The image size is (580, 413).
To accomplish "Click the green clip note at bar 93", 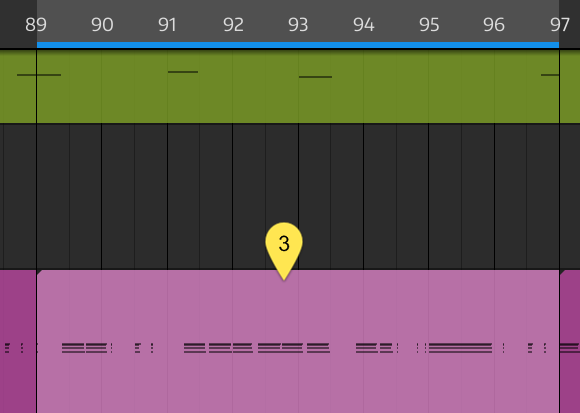I will point(315,77).
